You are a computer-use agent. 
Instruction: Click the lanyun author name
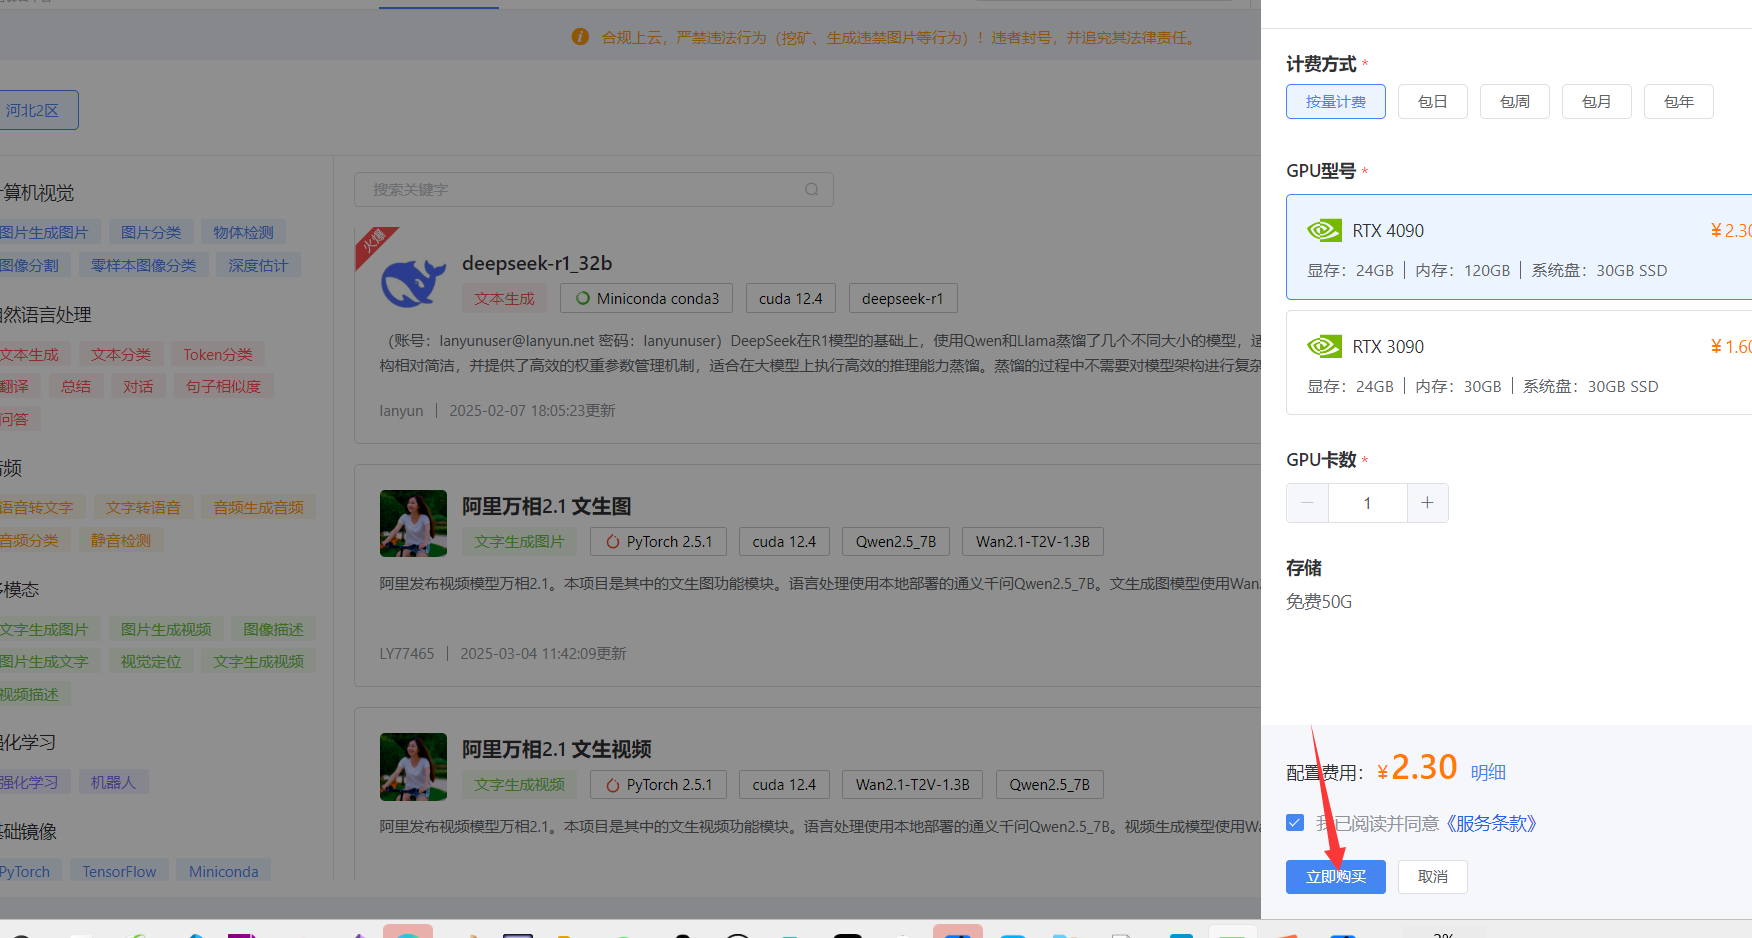[401, 411]
